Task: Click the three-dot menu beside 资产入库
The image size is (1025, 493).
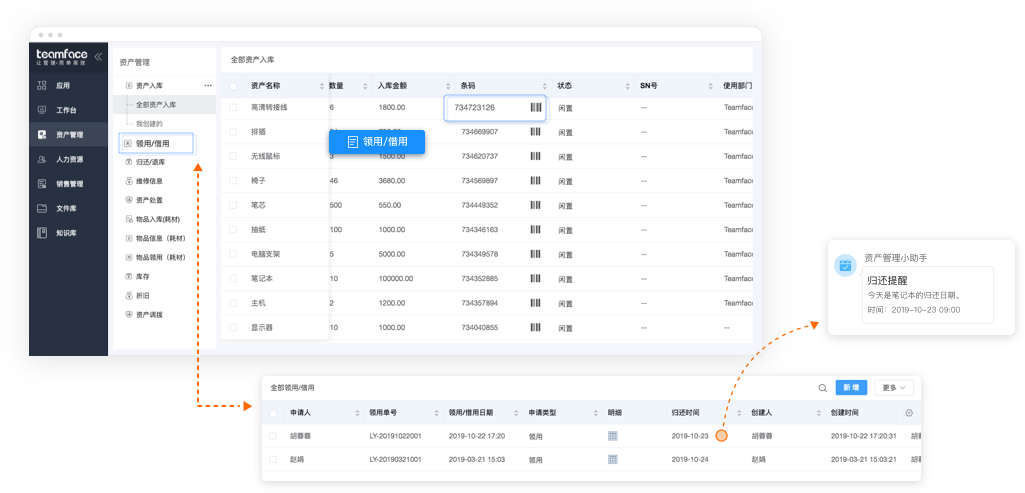Action: point(208,86)
